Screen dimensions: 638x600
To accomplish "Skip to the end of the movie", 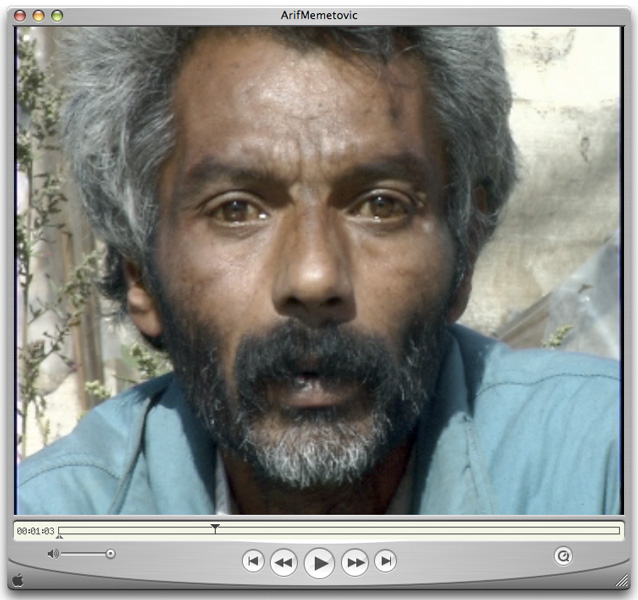I will (x=386, y=561).
